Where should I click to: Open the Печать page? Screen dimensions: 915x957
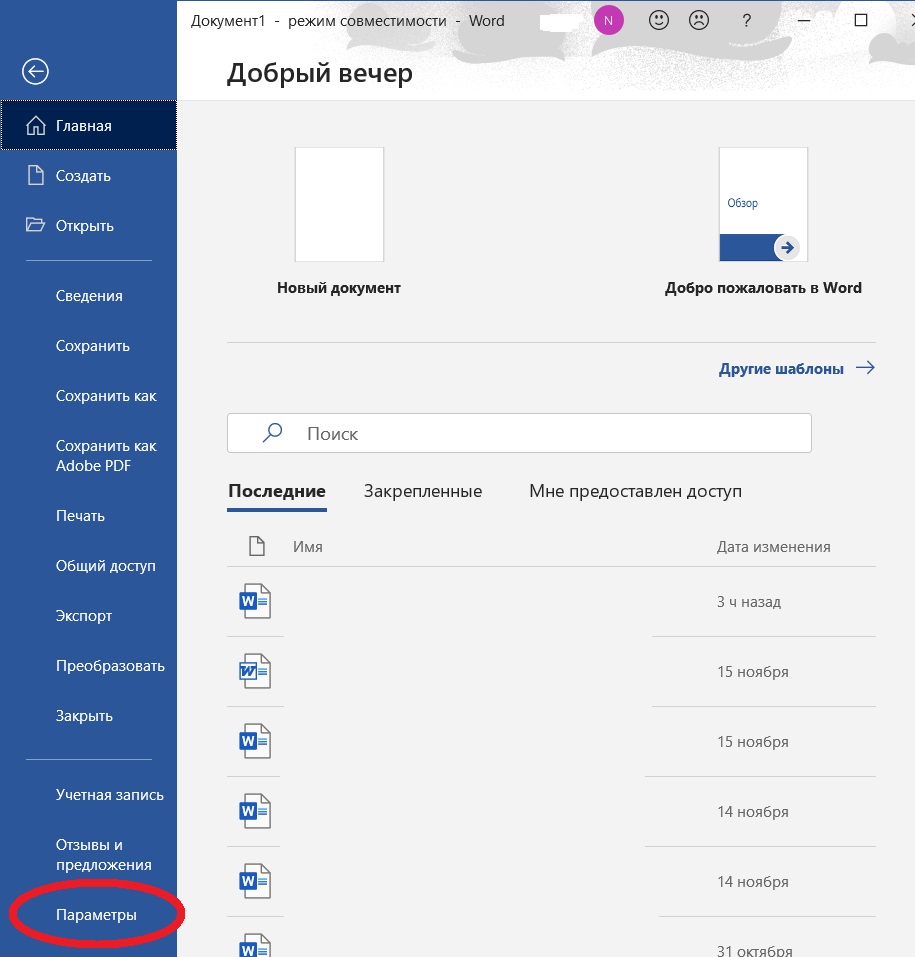[81, 516]
